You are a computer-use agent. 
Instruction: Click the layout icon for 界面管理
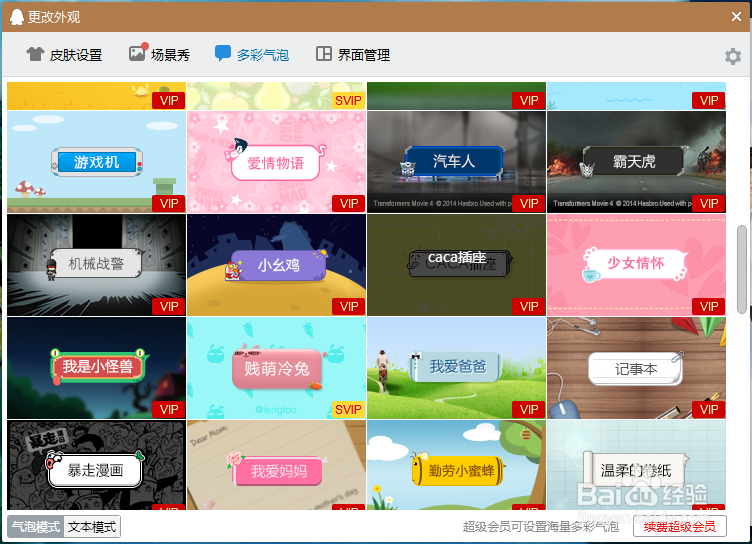click(x=324, y=53)
